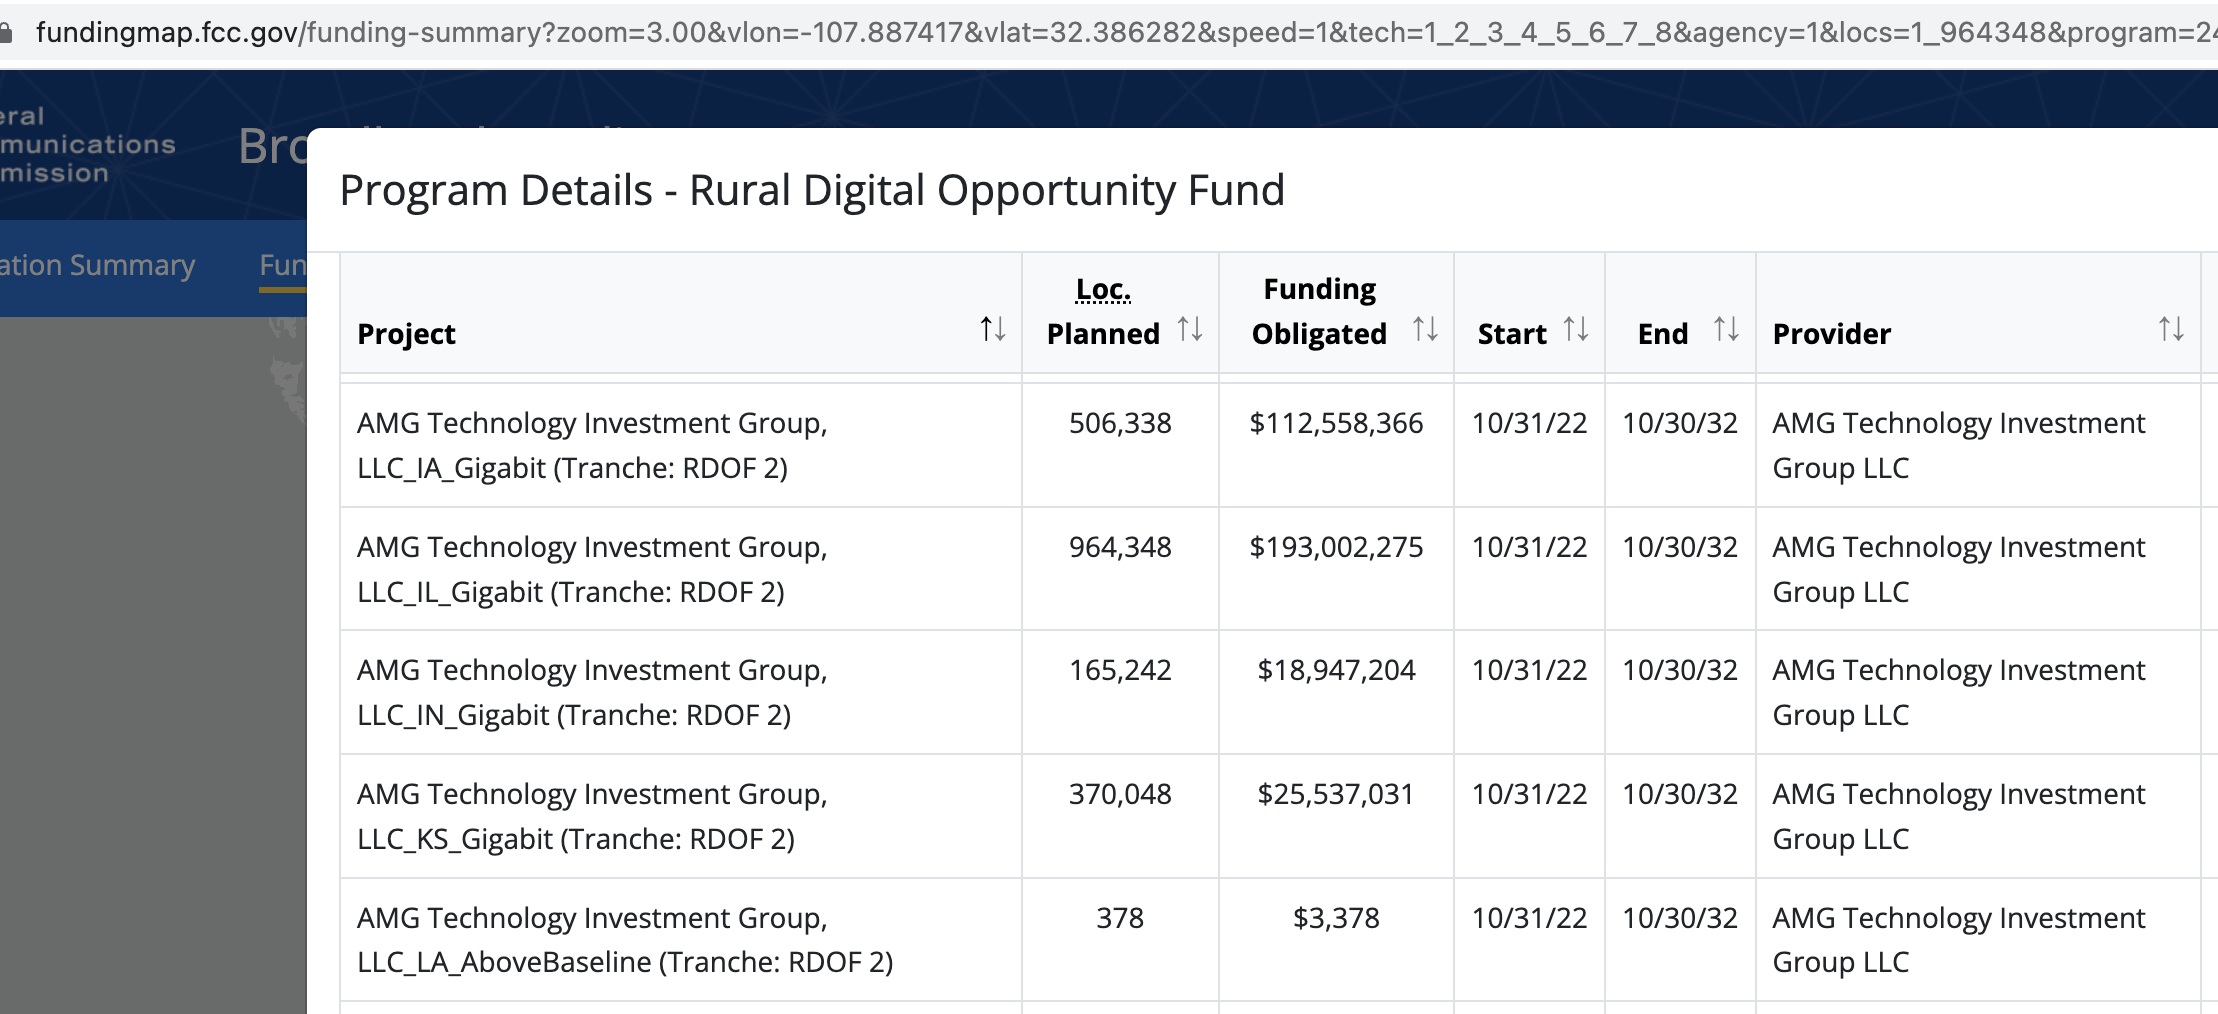Sort by Funding Obligated column arrows
This screenshot has height=1014, width=2218.
pyautogui.click(x=1425, y=329)
